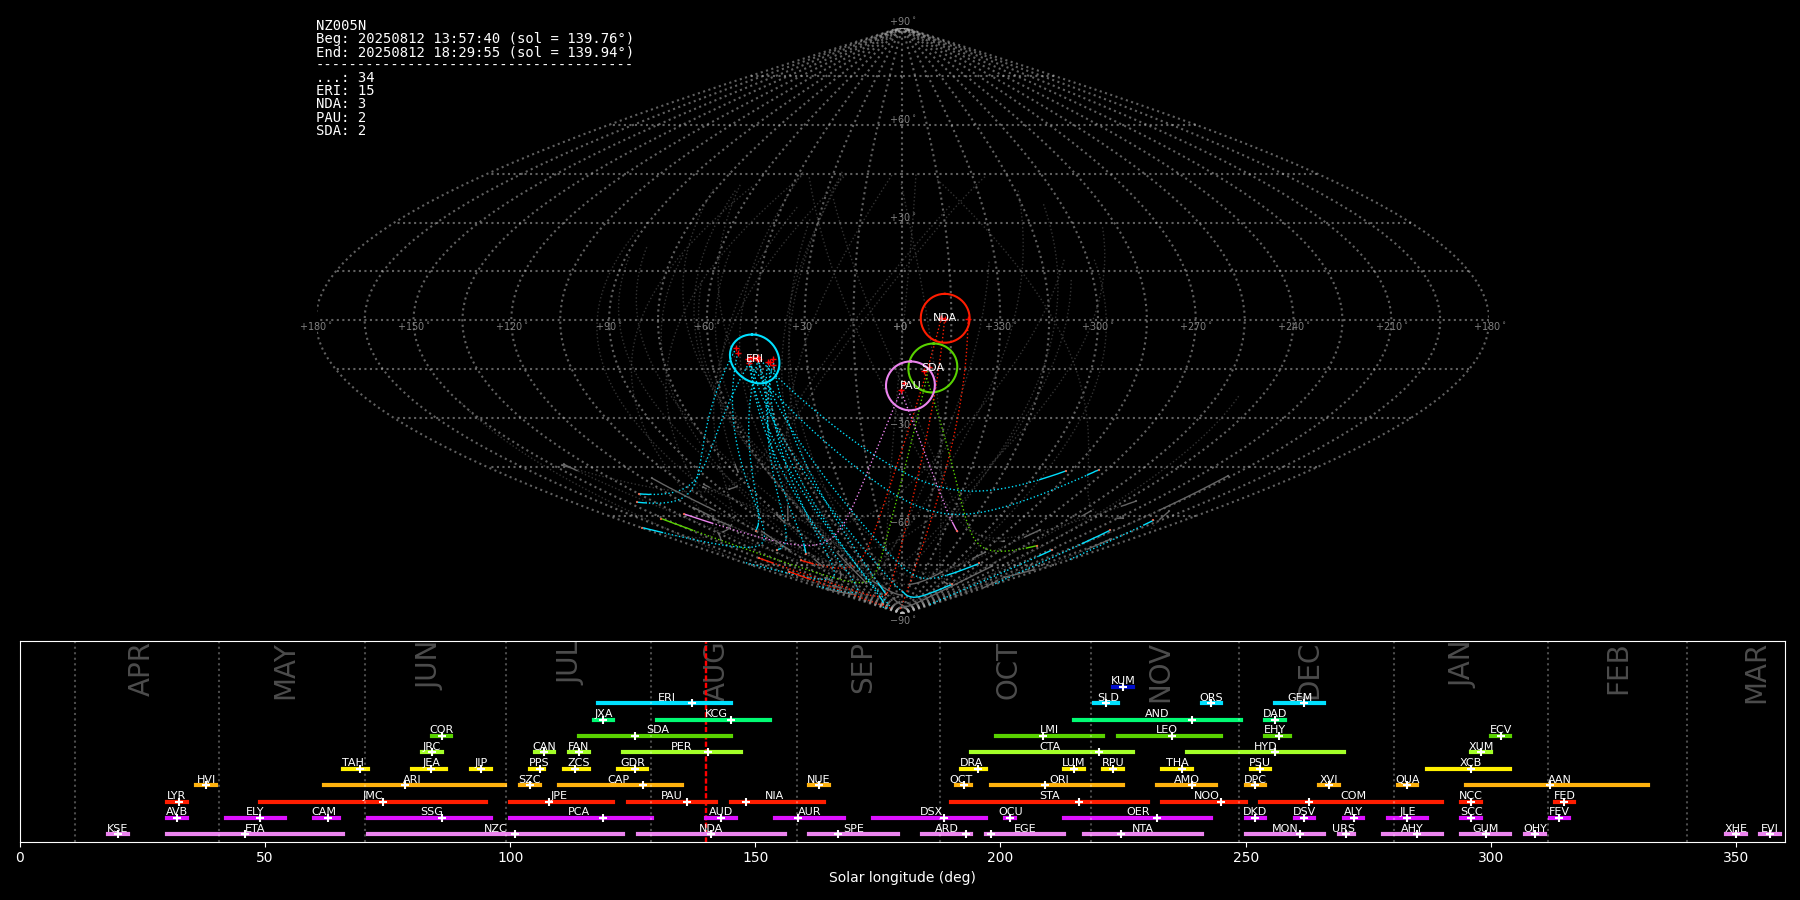
Task: Click the DEC month label in timeline
Action: [x=1309, y=673]
